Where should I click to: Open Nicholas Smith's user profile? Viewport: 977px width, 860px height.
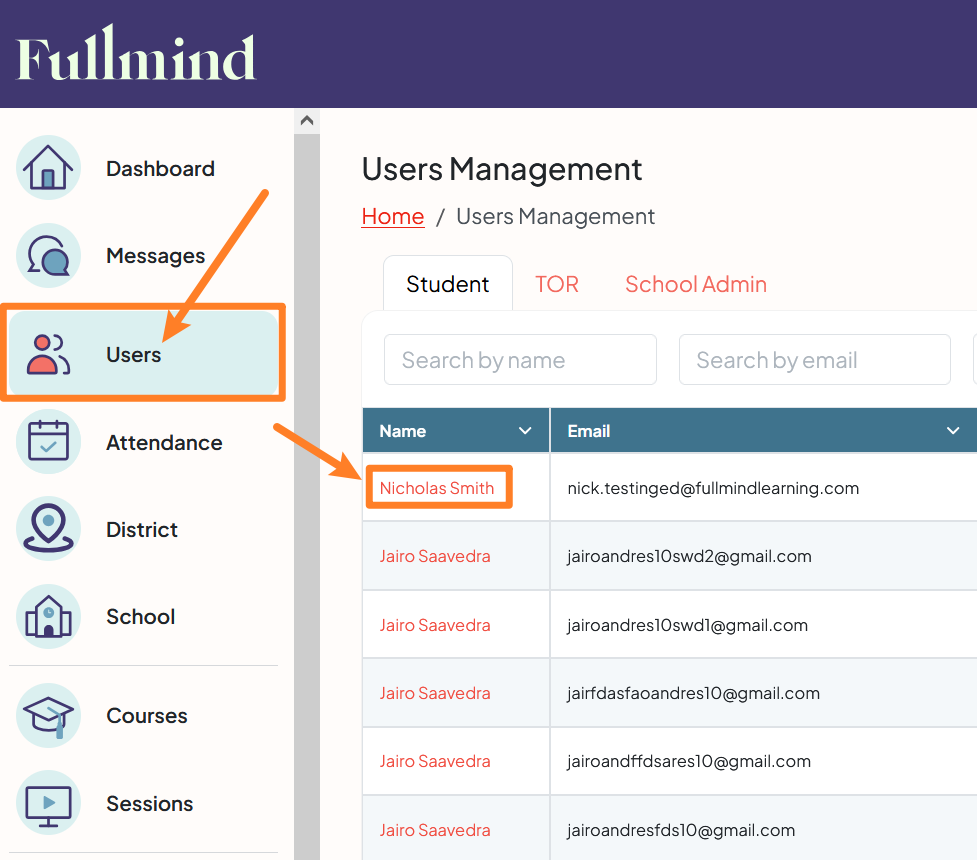(x=438, y=487)
